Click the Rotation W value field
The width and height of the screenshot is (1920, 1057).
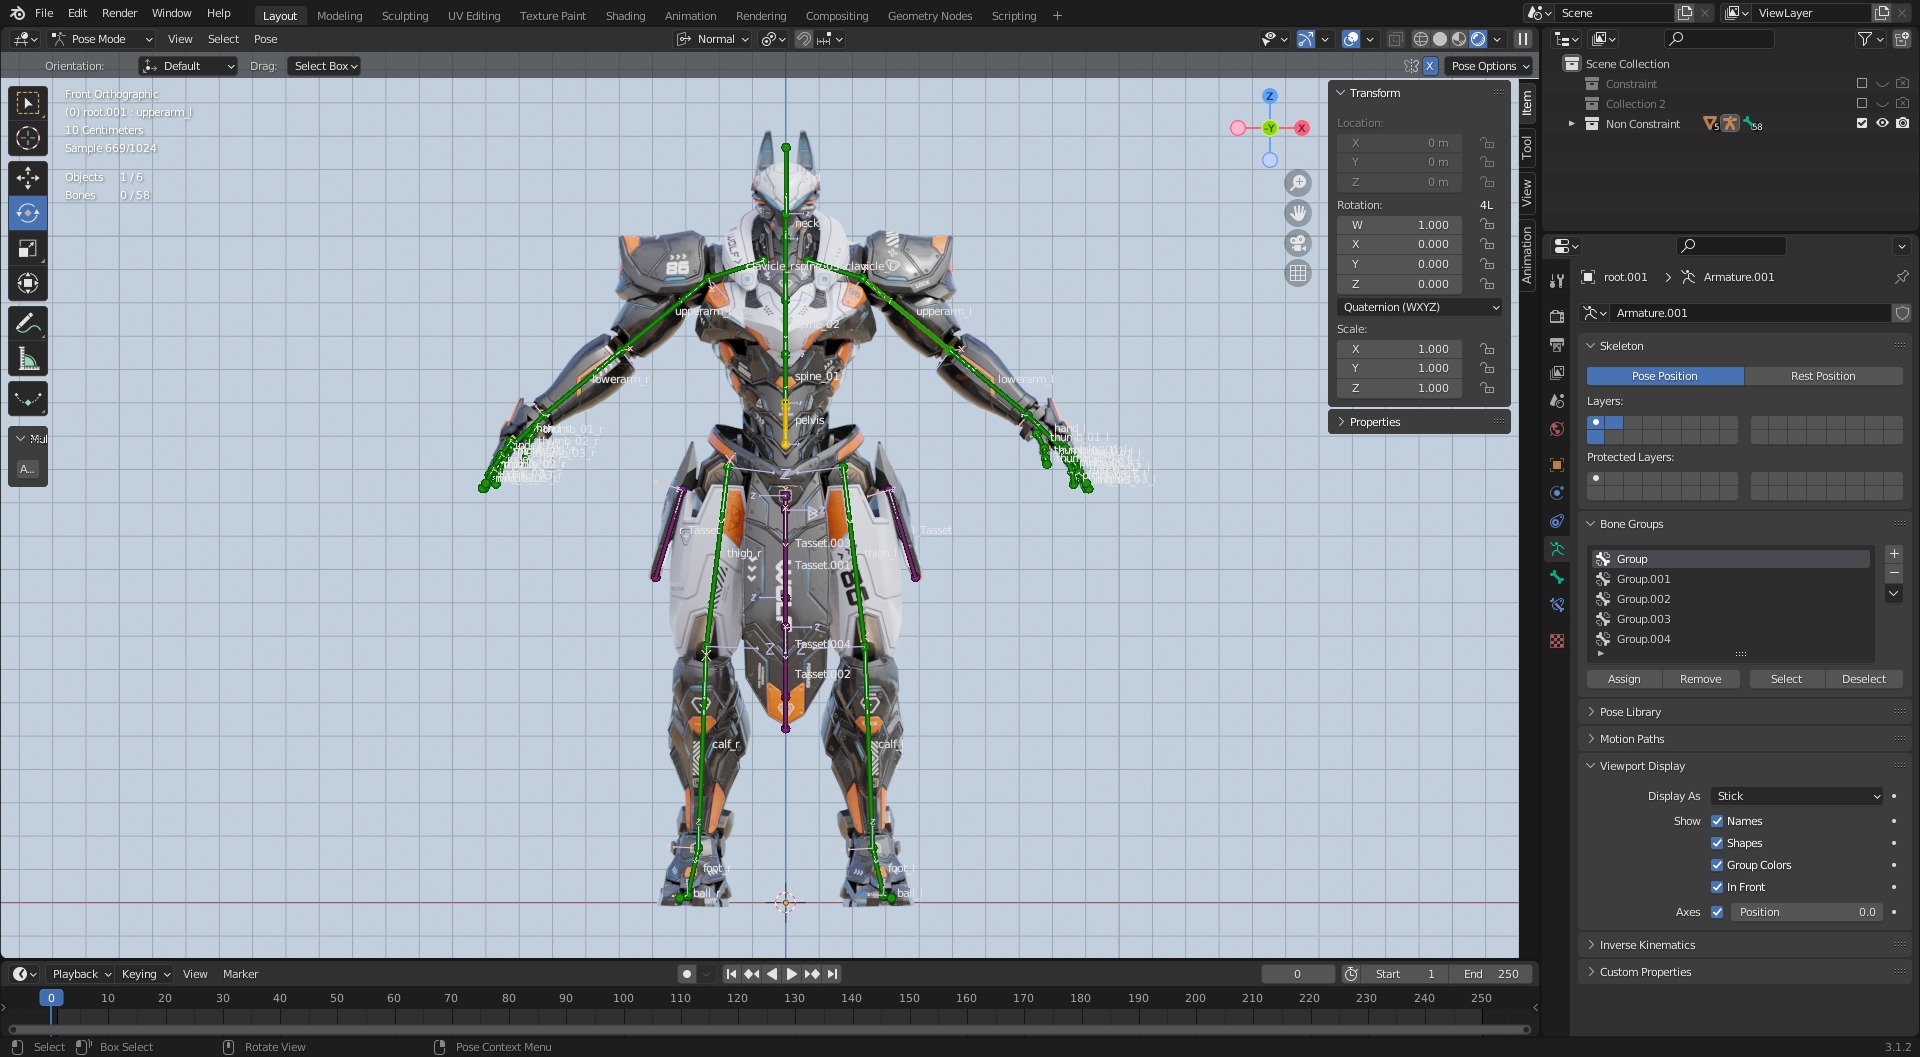(1399, 225)
